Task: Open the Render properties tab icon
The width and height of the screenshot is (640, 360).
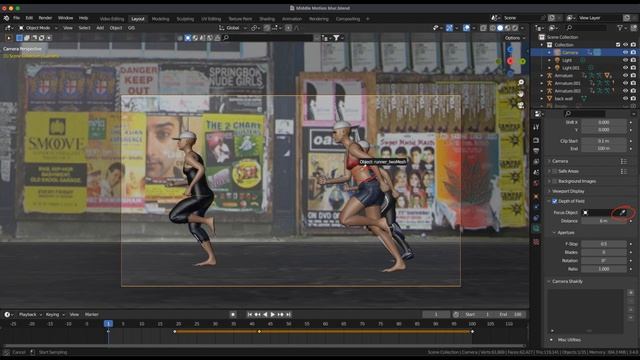Action: point(536,140)
